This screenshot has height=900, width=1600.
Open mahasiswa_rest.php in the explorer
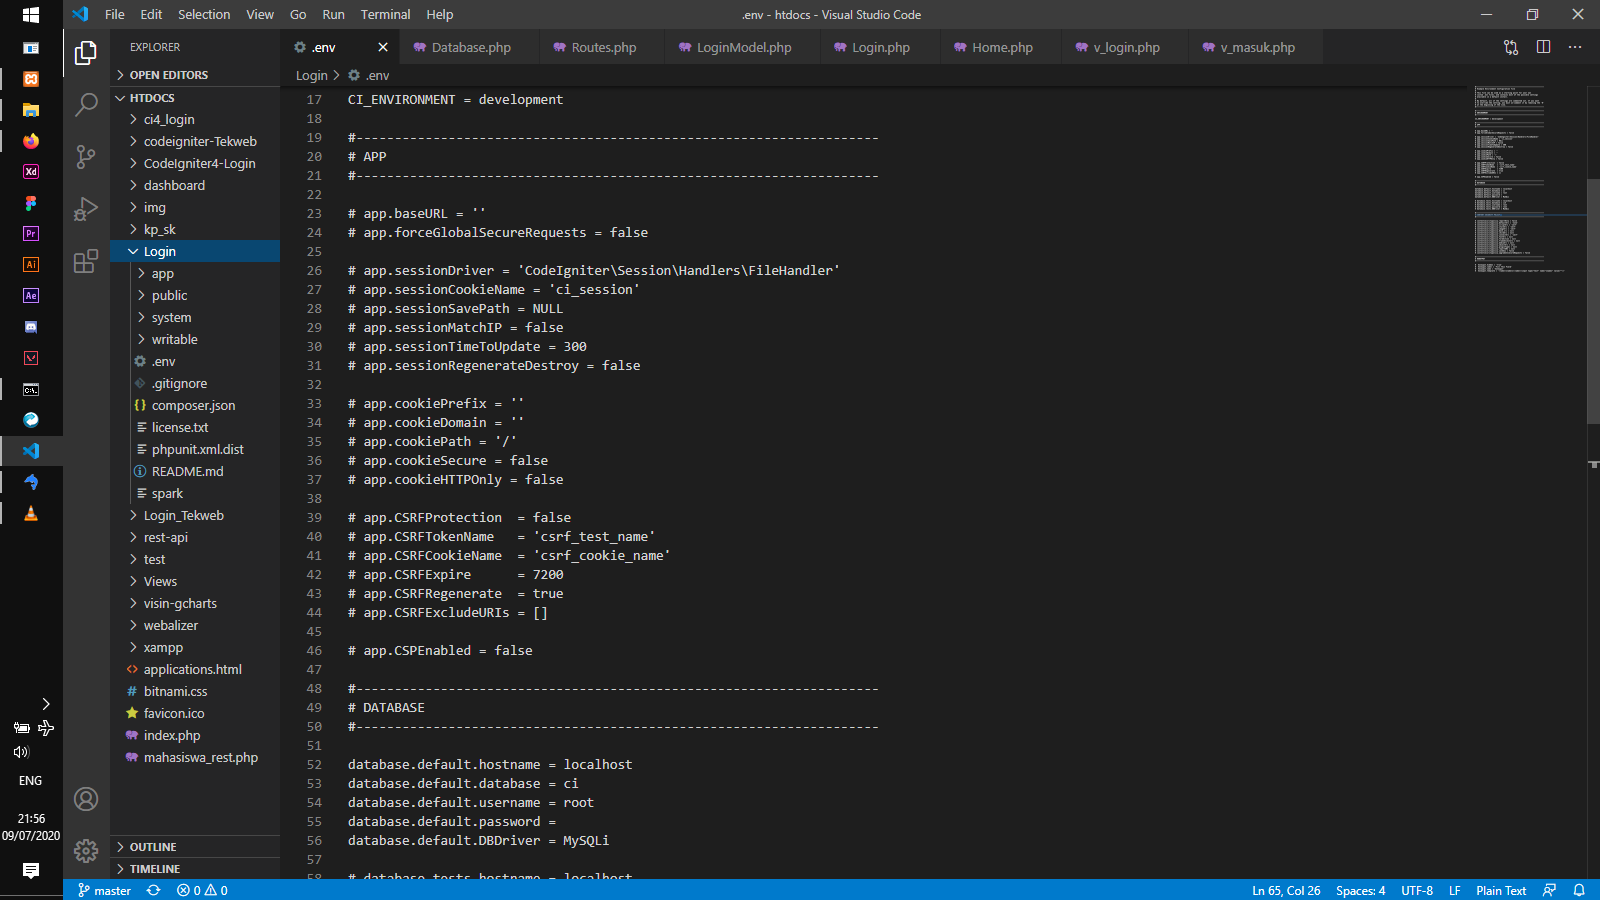pos(195,757)
